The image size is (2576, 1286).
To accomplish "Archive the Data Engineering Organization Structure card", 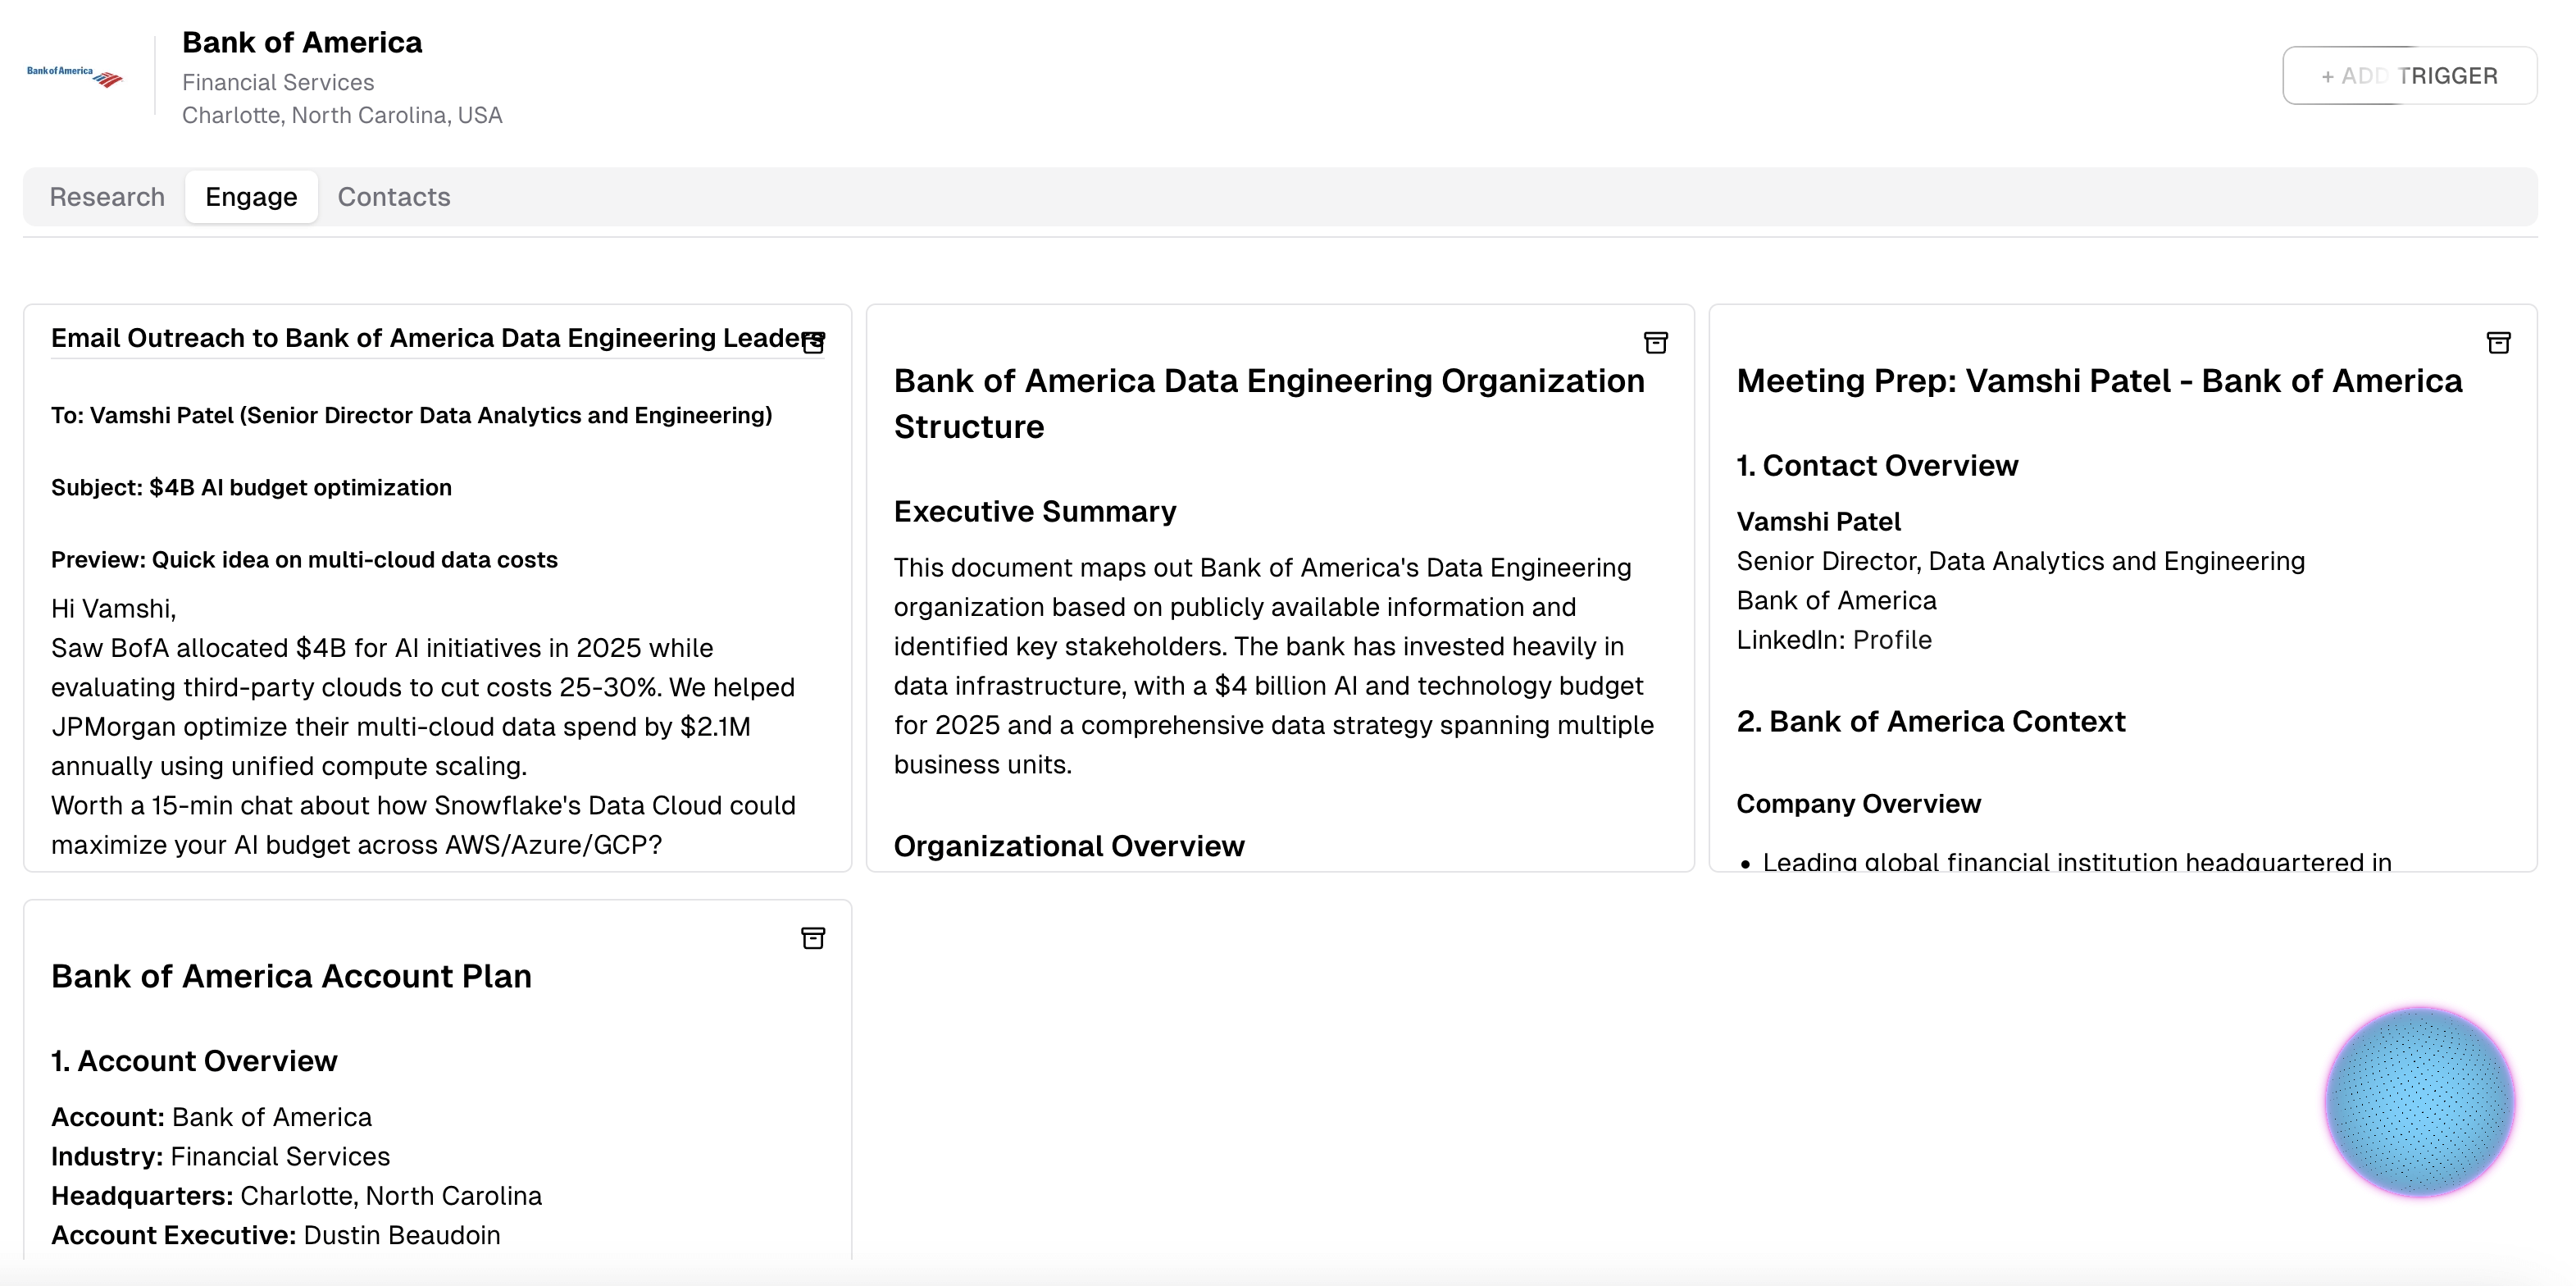I will pos(1656,343).
